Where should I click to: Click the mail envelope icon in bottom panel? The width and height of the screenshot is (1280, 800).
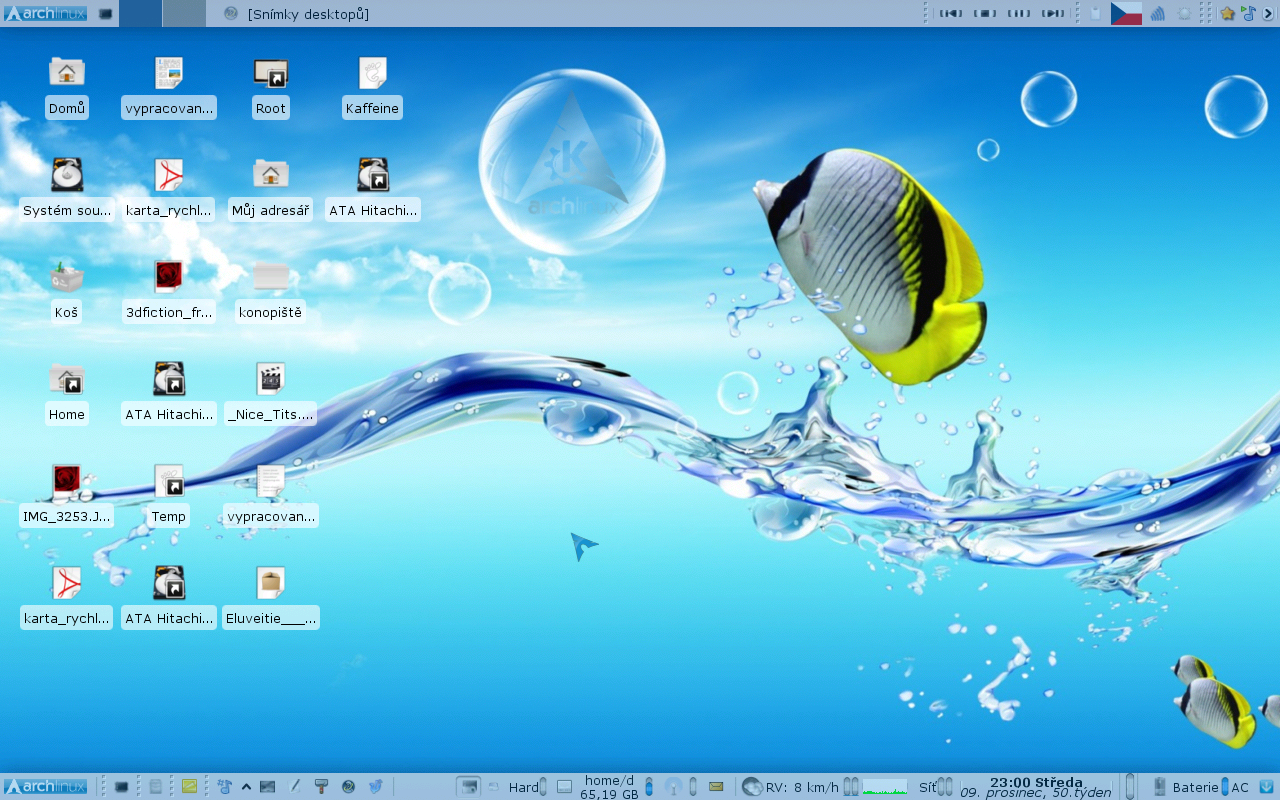click(716, 787)
